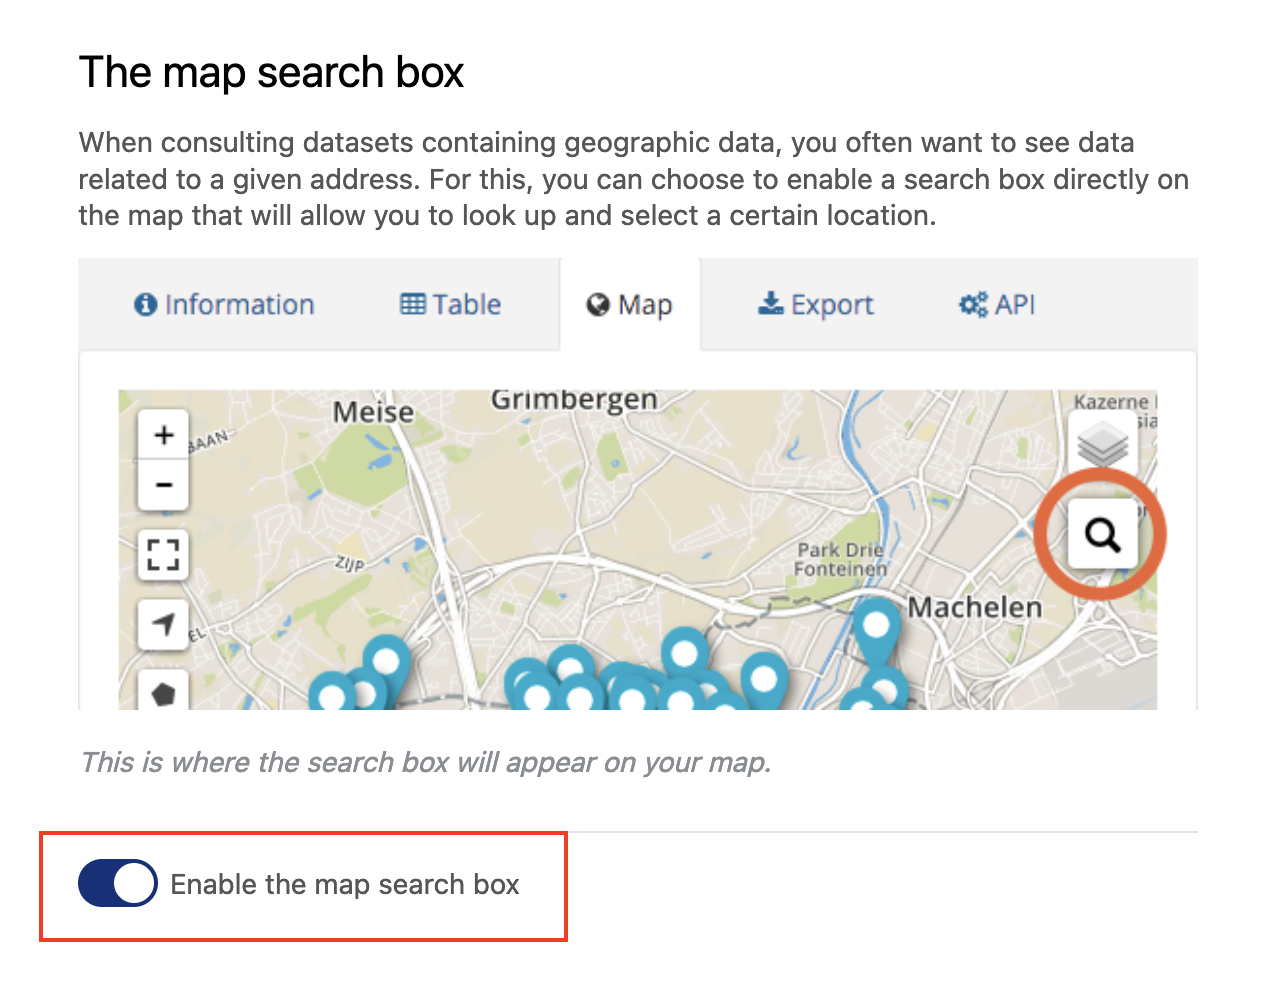Screen dimensions: 1274x986
Task: Open the Information tab
Action: coord(224,305)
